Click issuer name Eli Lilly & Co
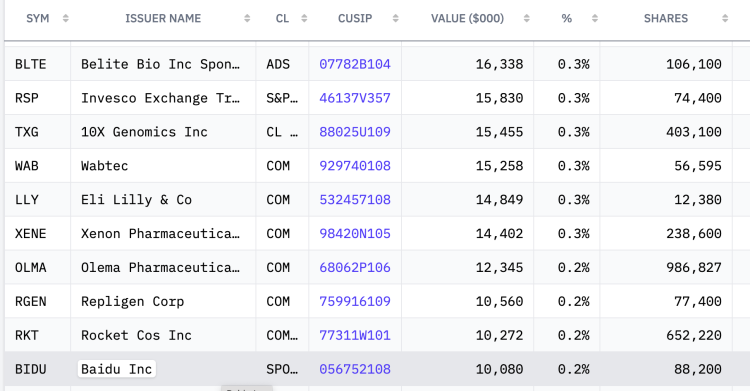Image resolution: width=750 pixels, height=391 pixels. click(136, 200)
